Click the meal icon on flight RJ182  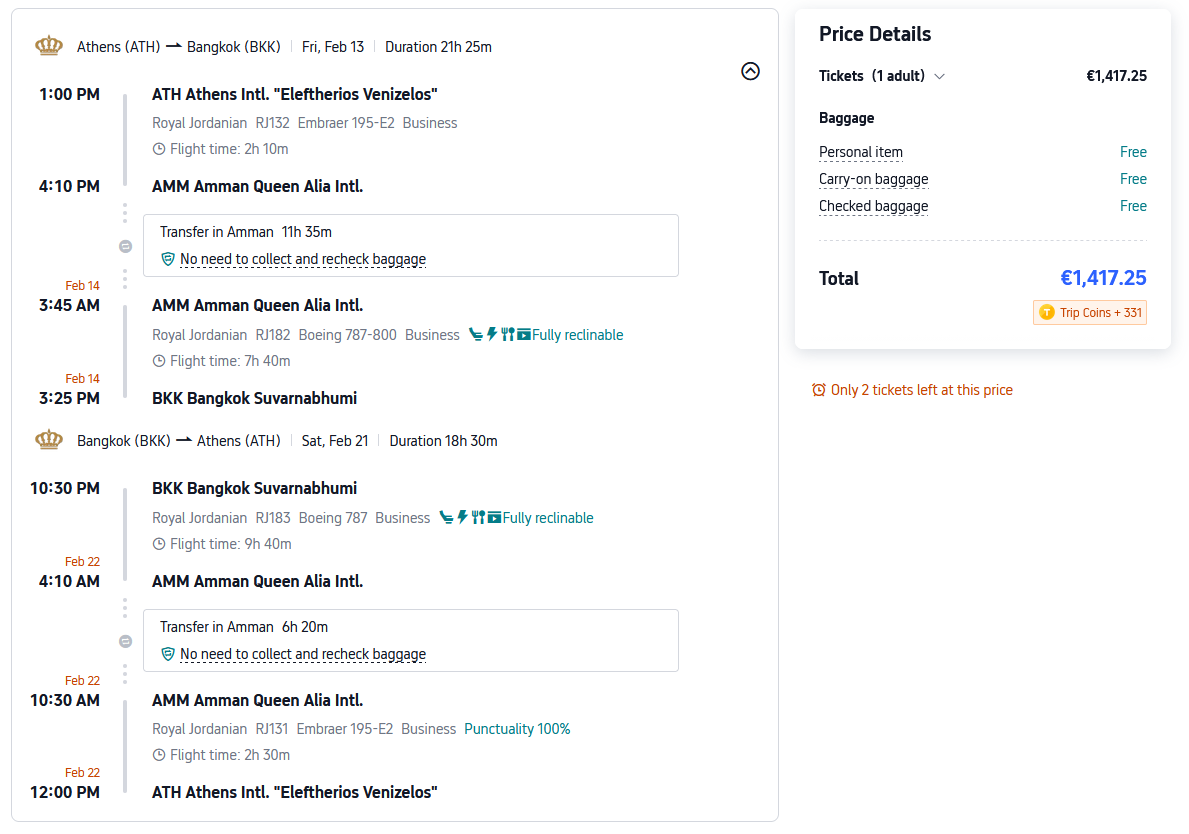point(508,335)
